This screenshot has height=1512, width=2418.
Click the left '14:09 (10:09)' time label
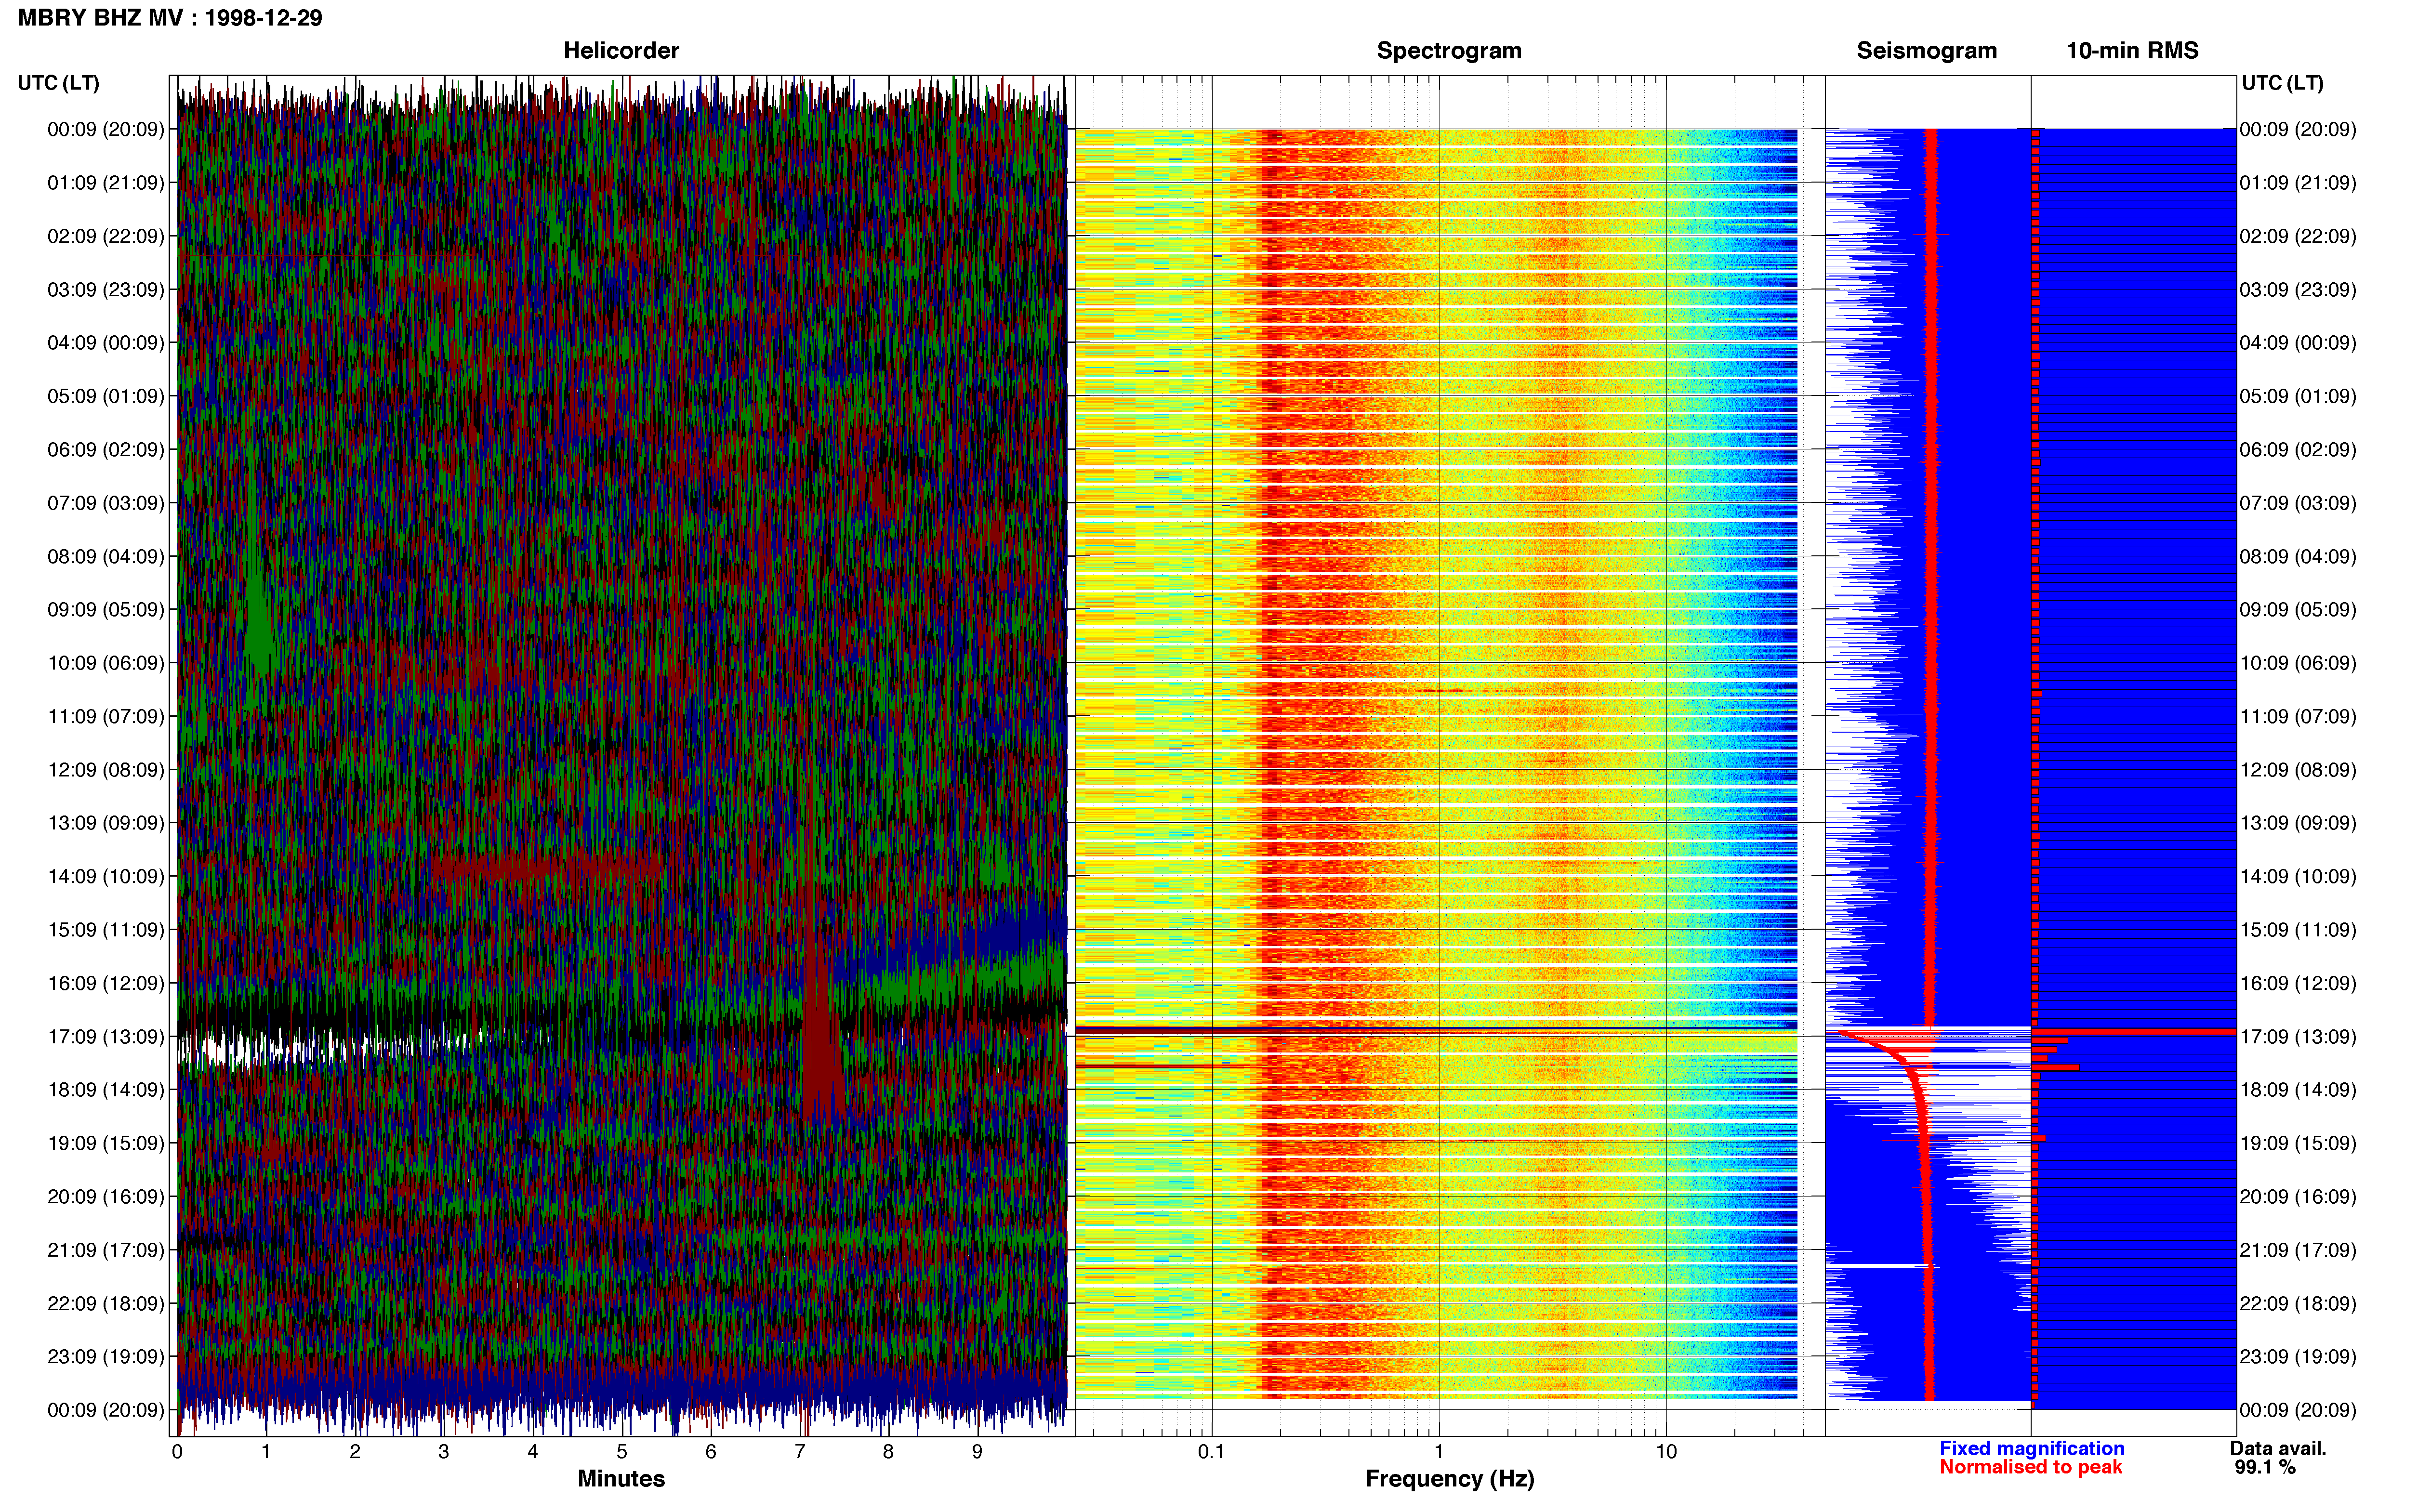click(106, 877)
